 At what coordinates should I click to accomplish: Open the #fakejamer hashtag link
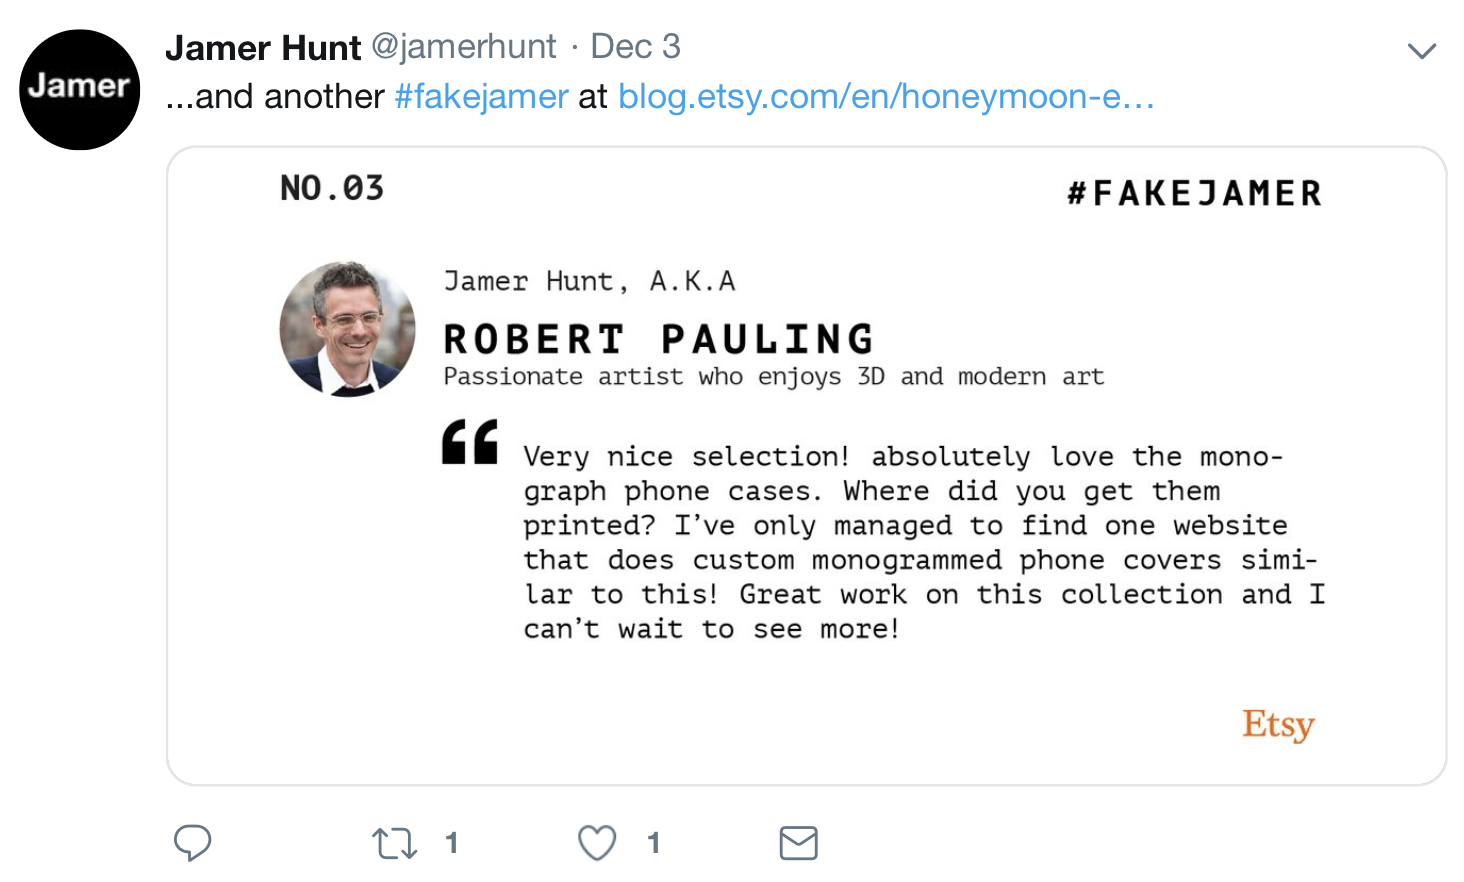481,96
